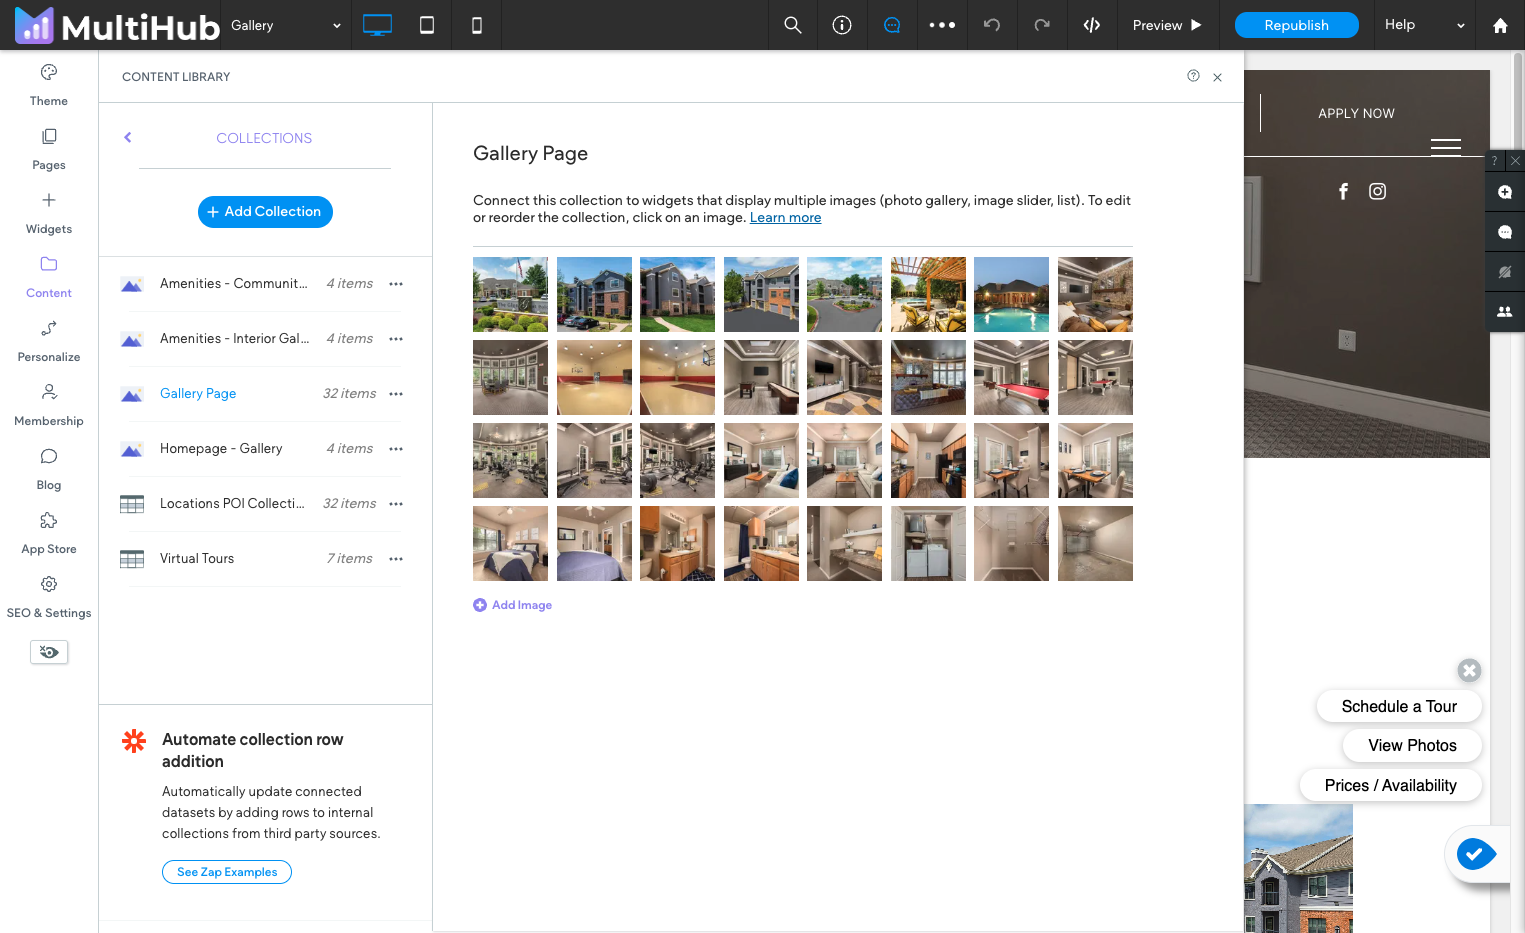This screenshot has height=933, width=1525.
Task: Open more options for Homepage - Gallery collection
Action: 396,449
